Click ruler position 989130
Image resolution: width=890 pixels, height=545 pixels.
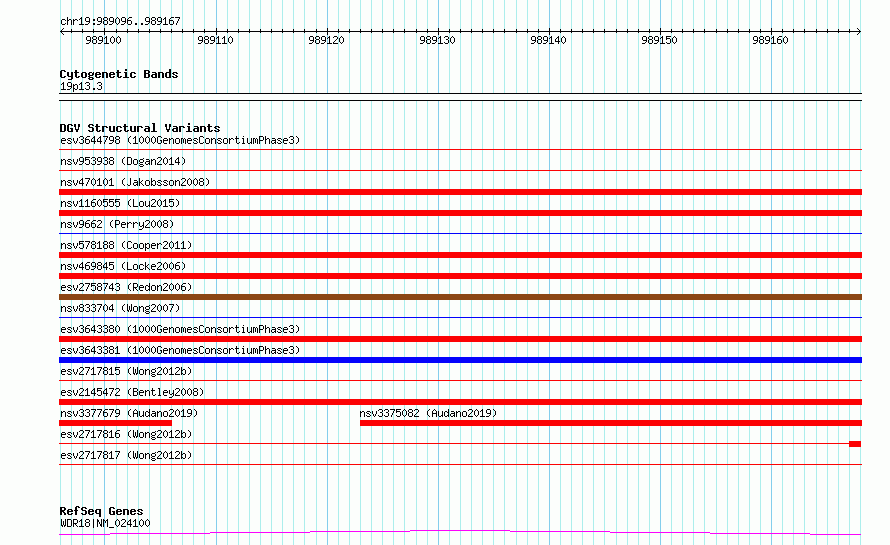click(437, 40)
